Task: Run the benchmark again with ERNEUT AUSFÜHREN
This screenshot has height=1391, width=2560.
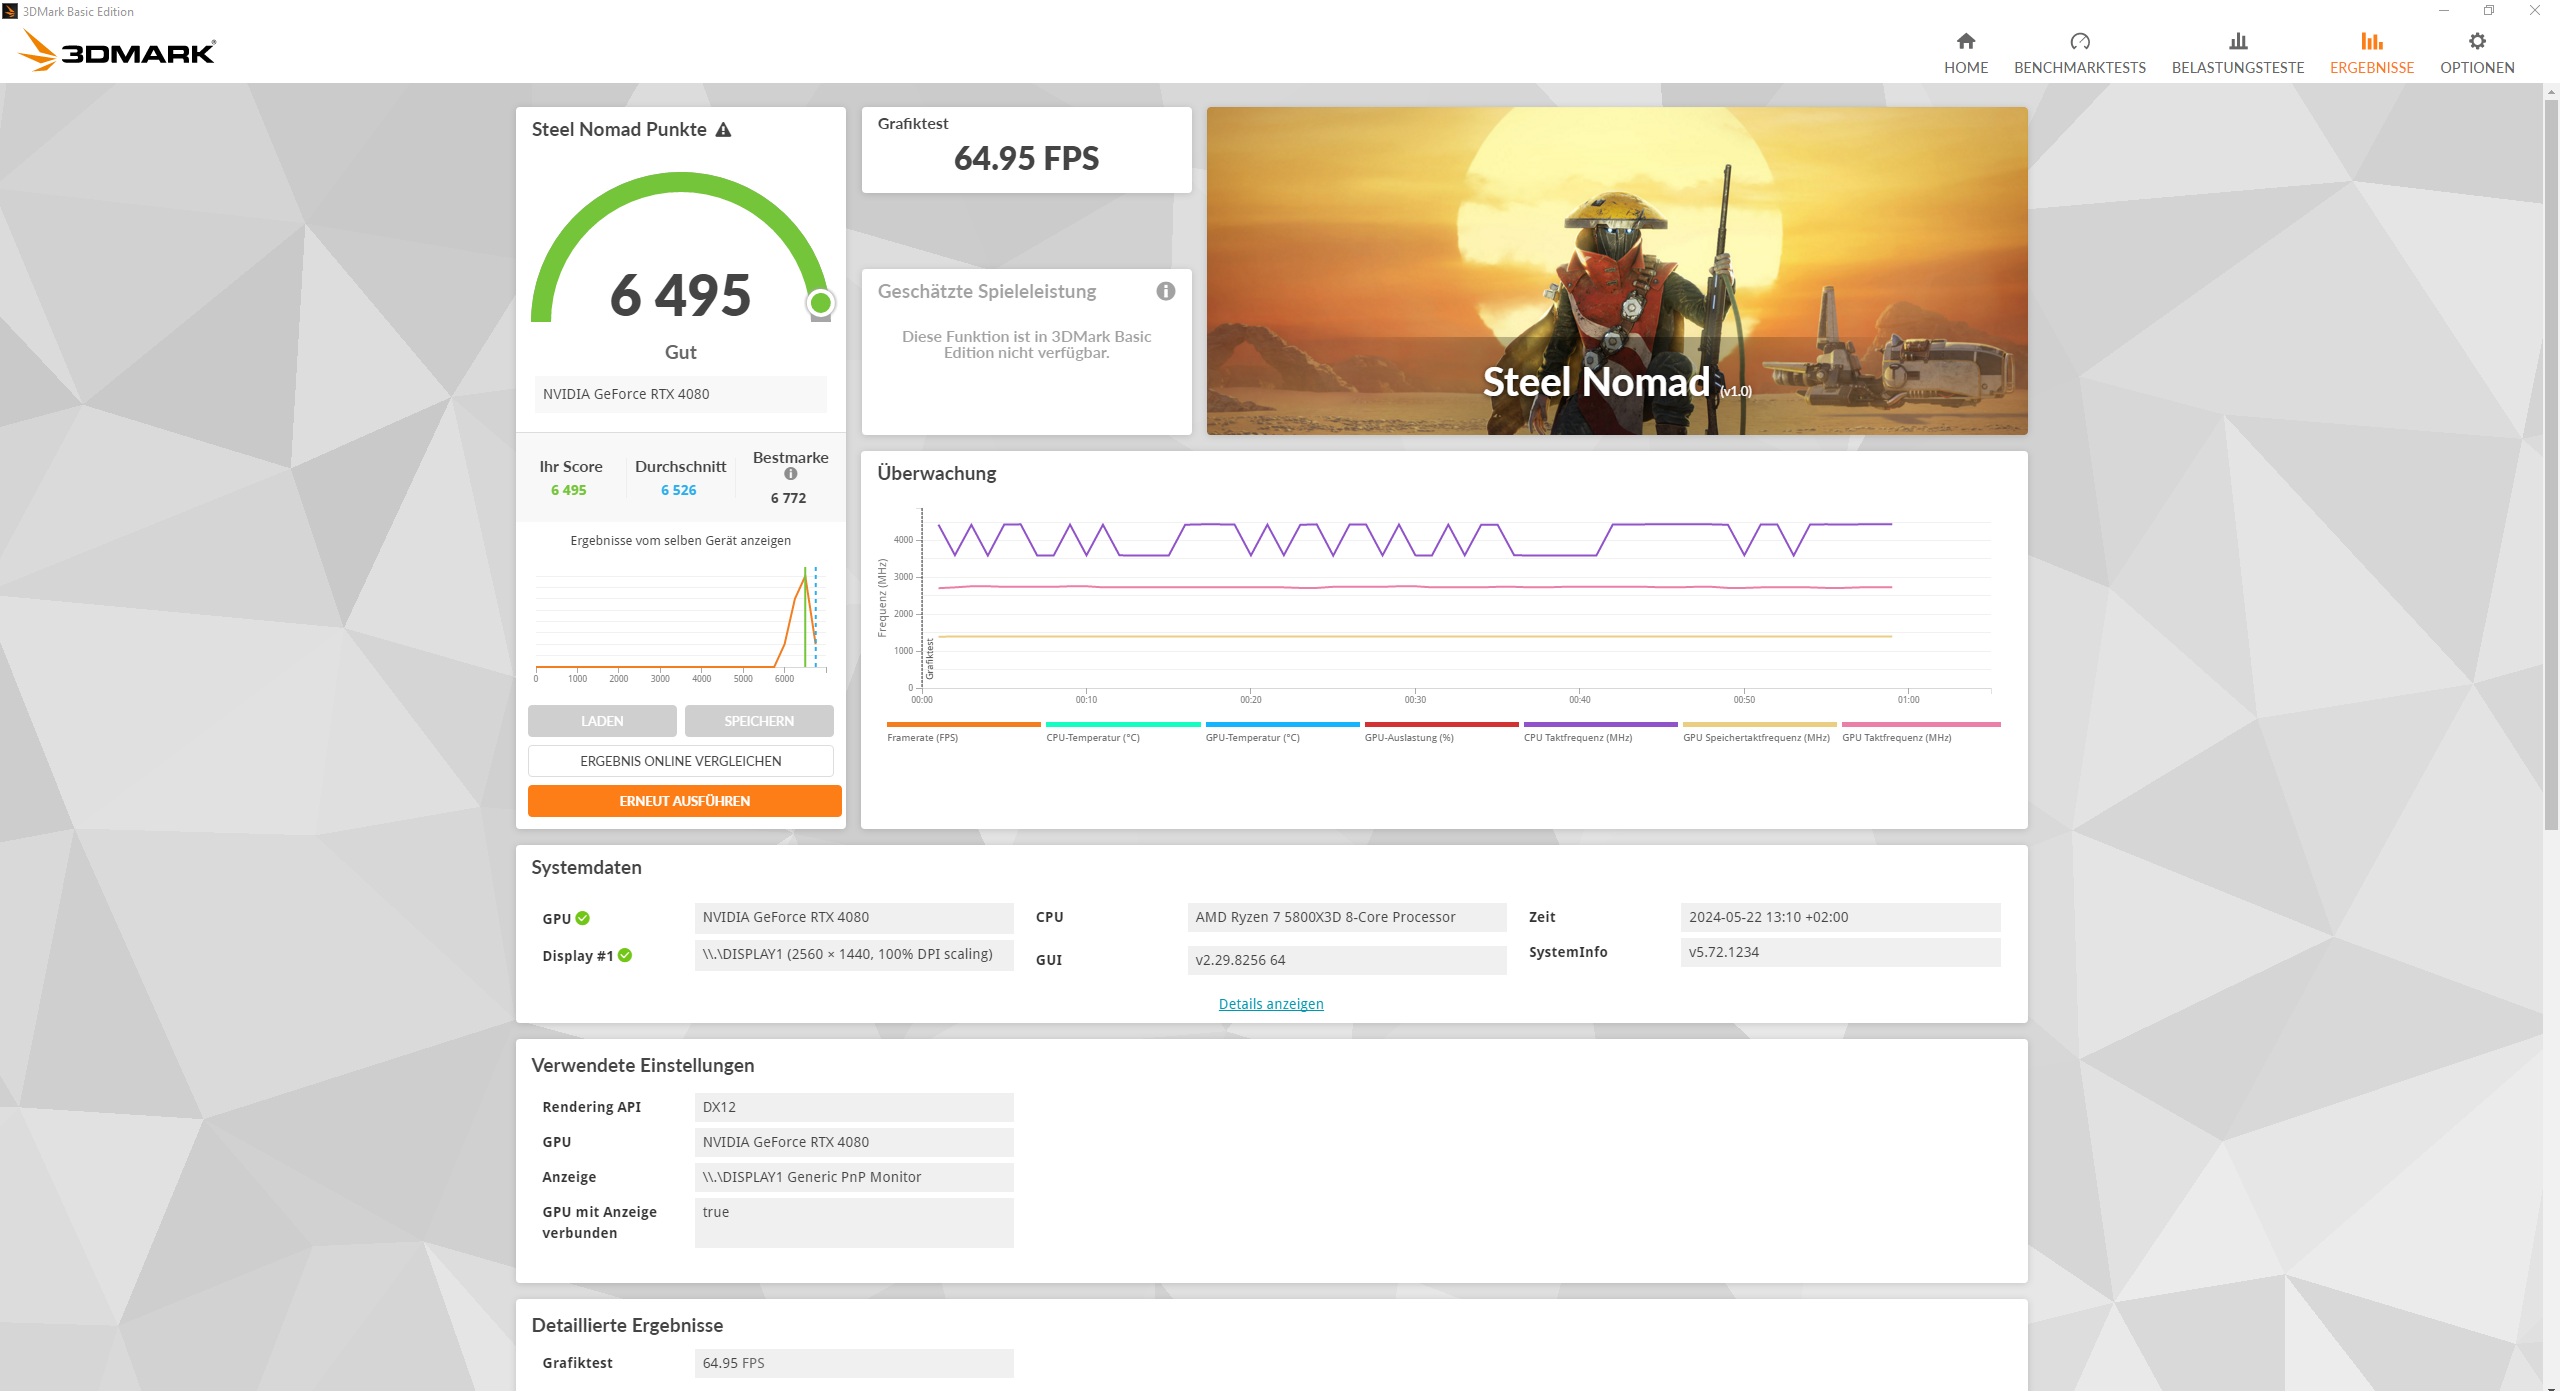Action: tap(684, 800)
